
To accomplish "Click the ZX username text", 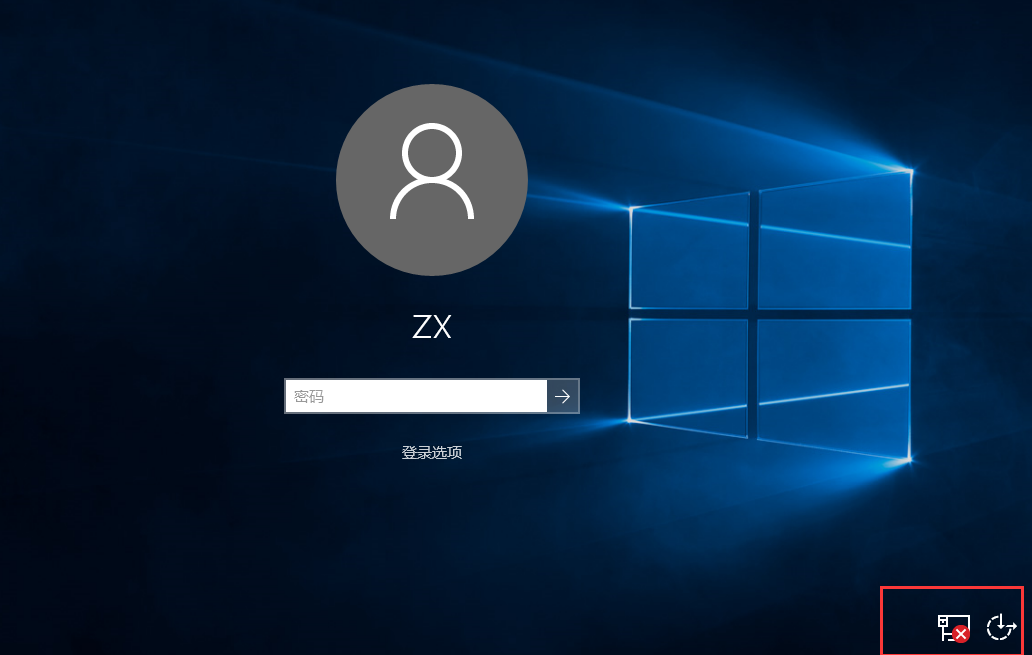I will pyautogui.click(x=432, y=327).
